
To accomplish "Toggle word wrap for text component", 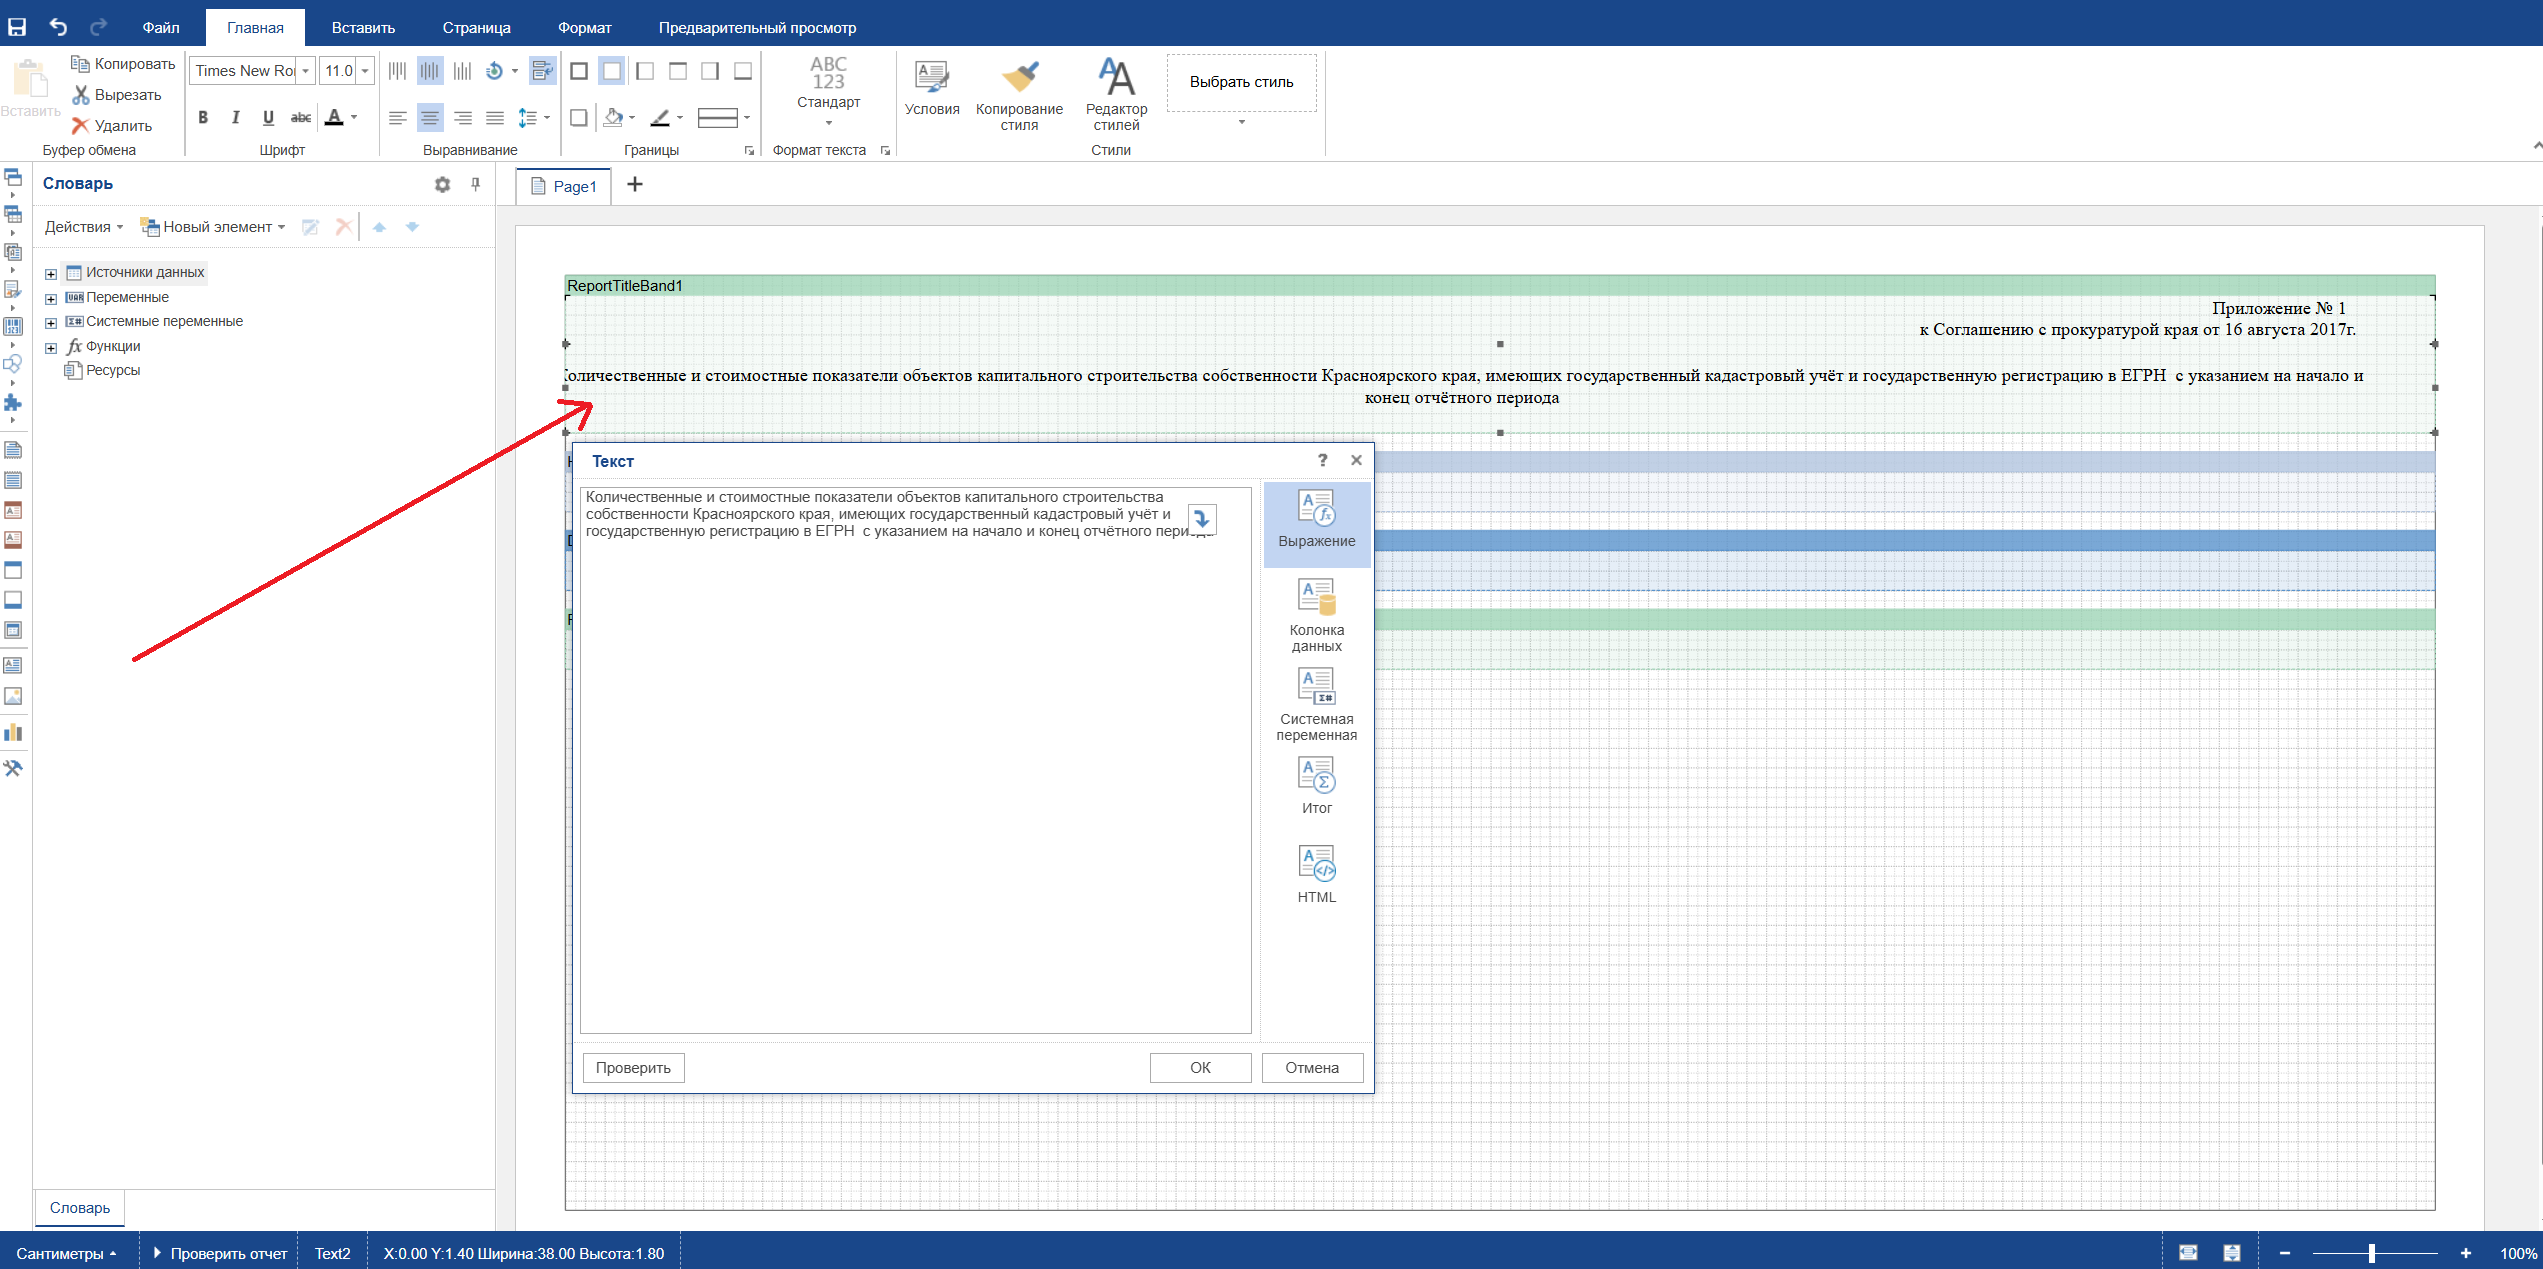I will click(542, 71).
